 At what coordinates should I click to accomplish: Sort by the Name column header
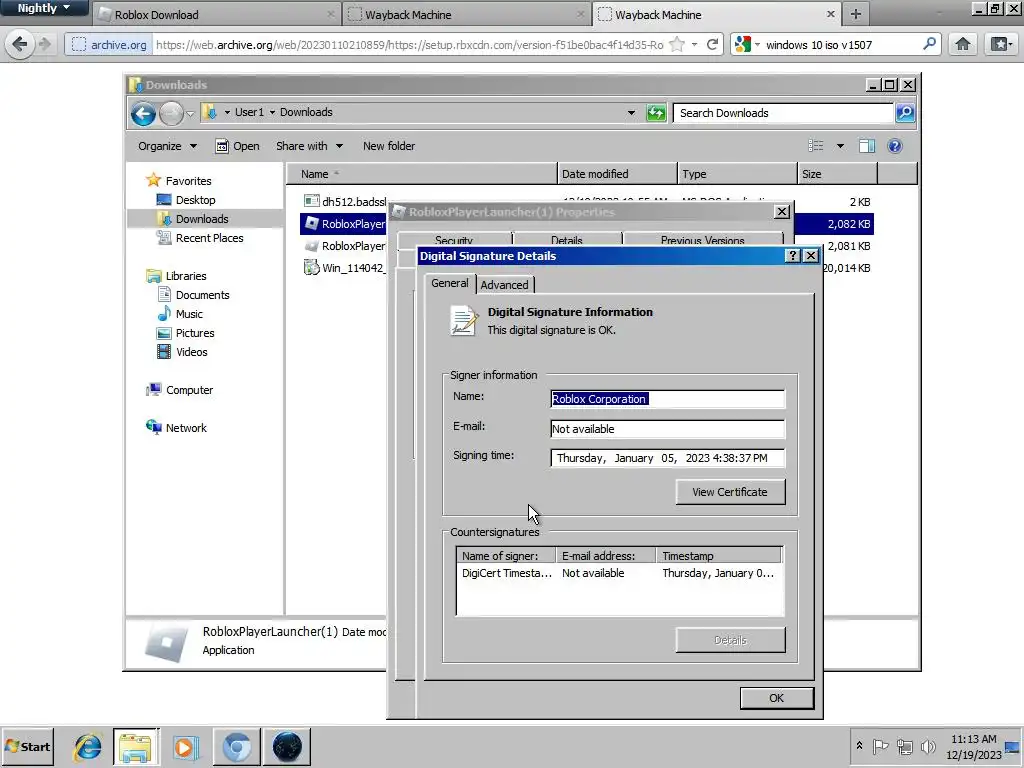[x=421, y=174]
